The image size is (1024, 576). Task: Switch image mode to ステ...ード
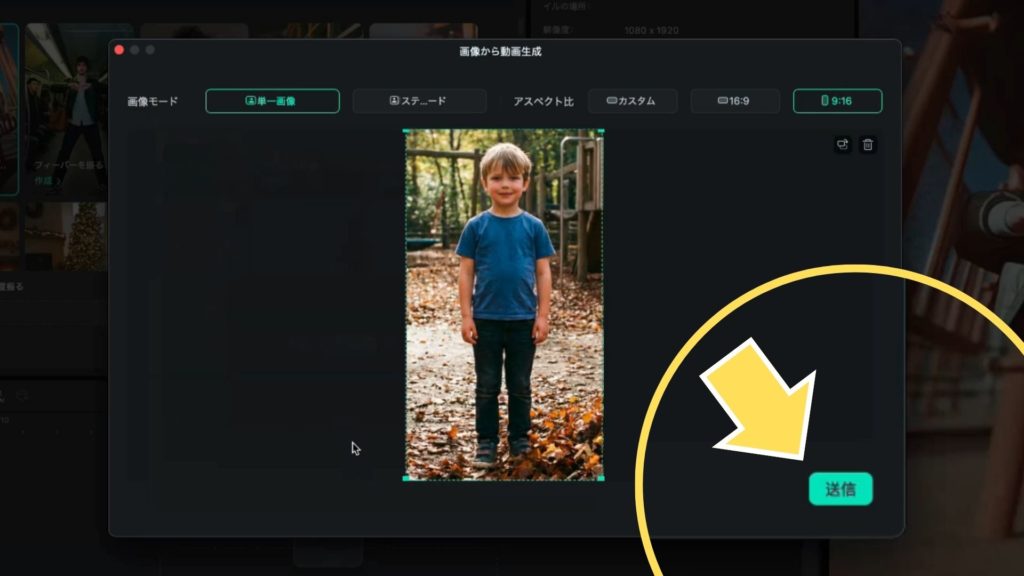419,101
